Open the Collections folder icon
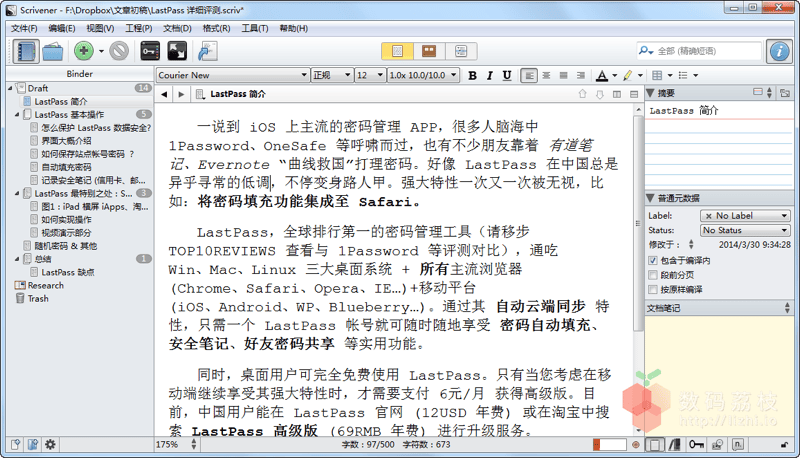 click(x=53, y=52)
